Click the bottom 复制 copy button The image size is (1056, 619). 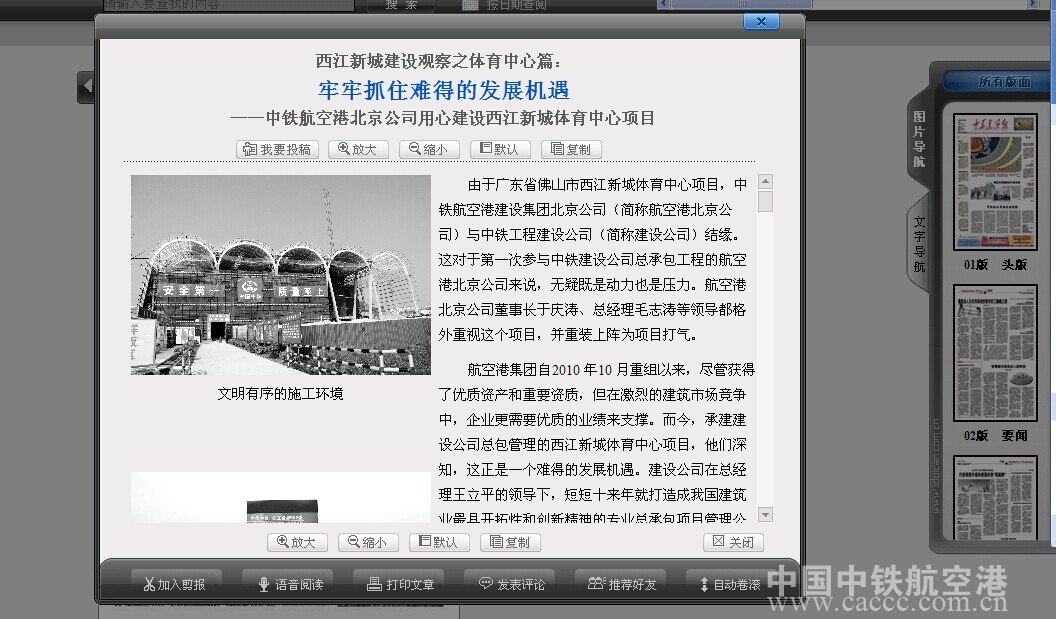tap(510, 542)
